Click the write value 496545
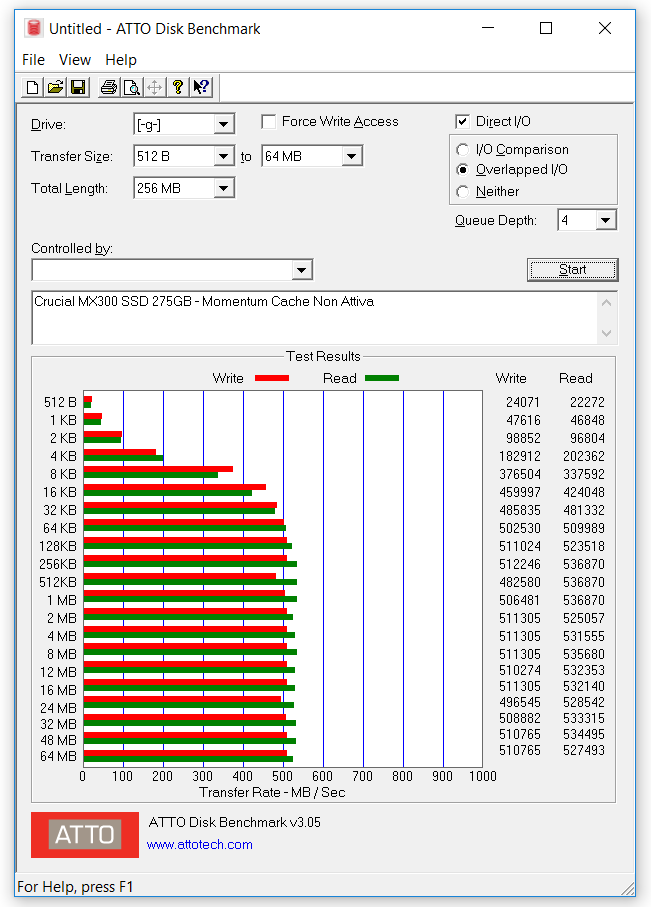Image resolution: width=651 pixels, height=907 pixels. point(520,702)
